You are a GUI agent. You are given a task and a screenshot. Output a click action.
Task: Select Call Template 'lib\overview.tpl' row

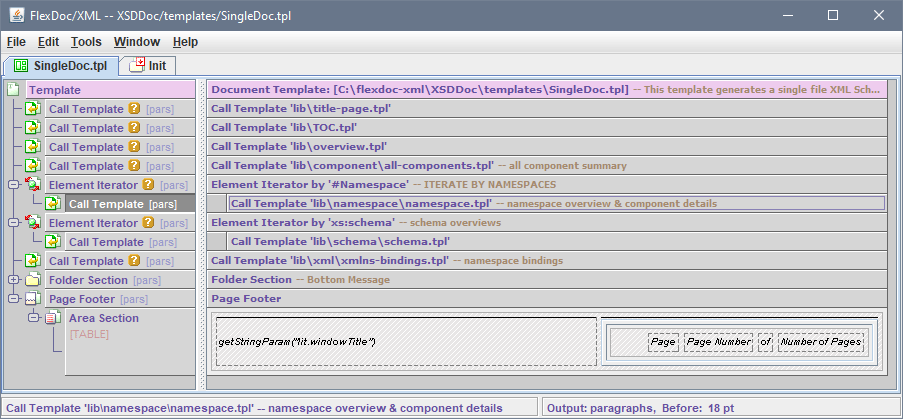(x=547, y=147)
